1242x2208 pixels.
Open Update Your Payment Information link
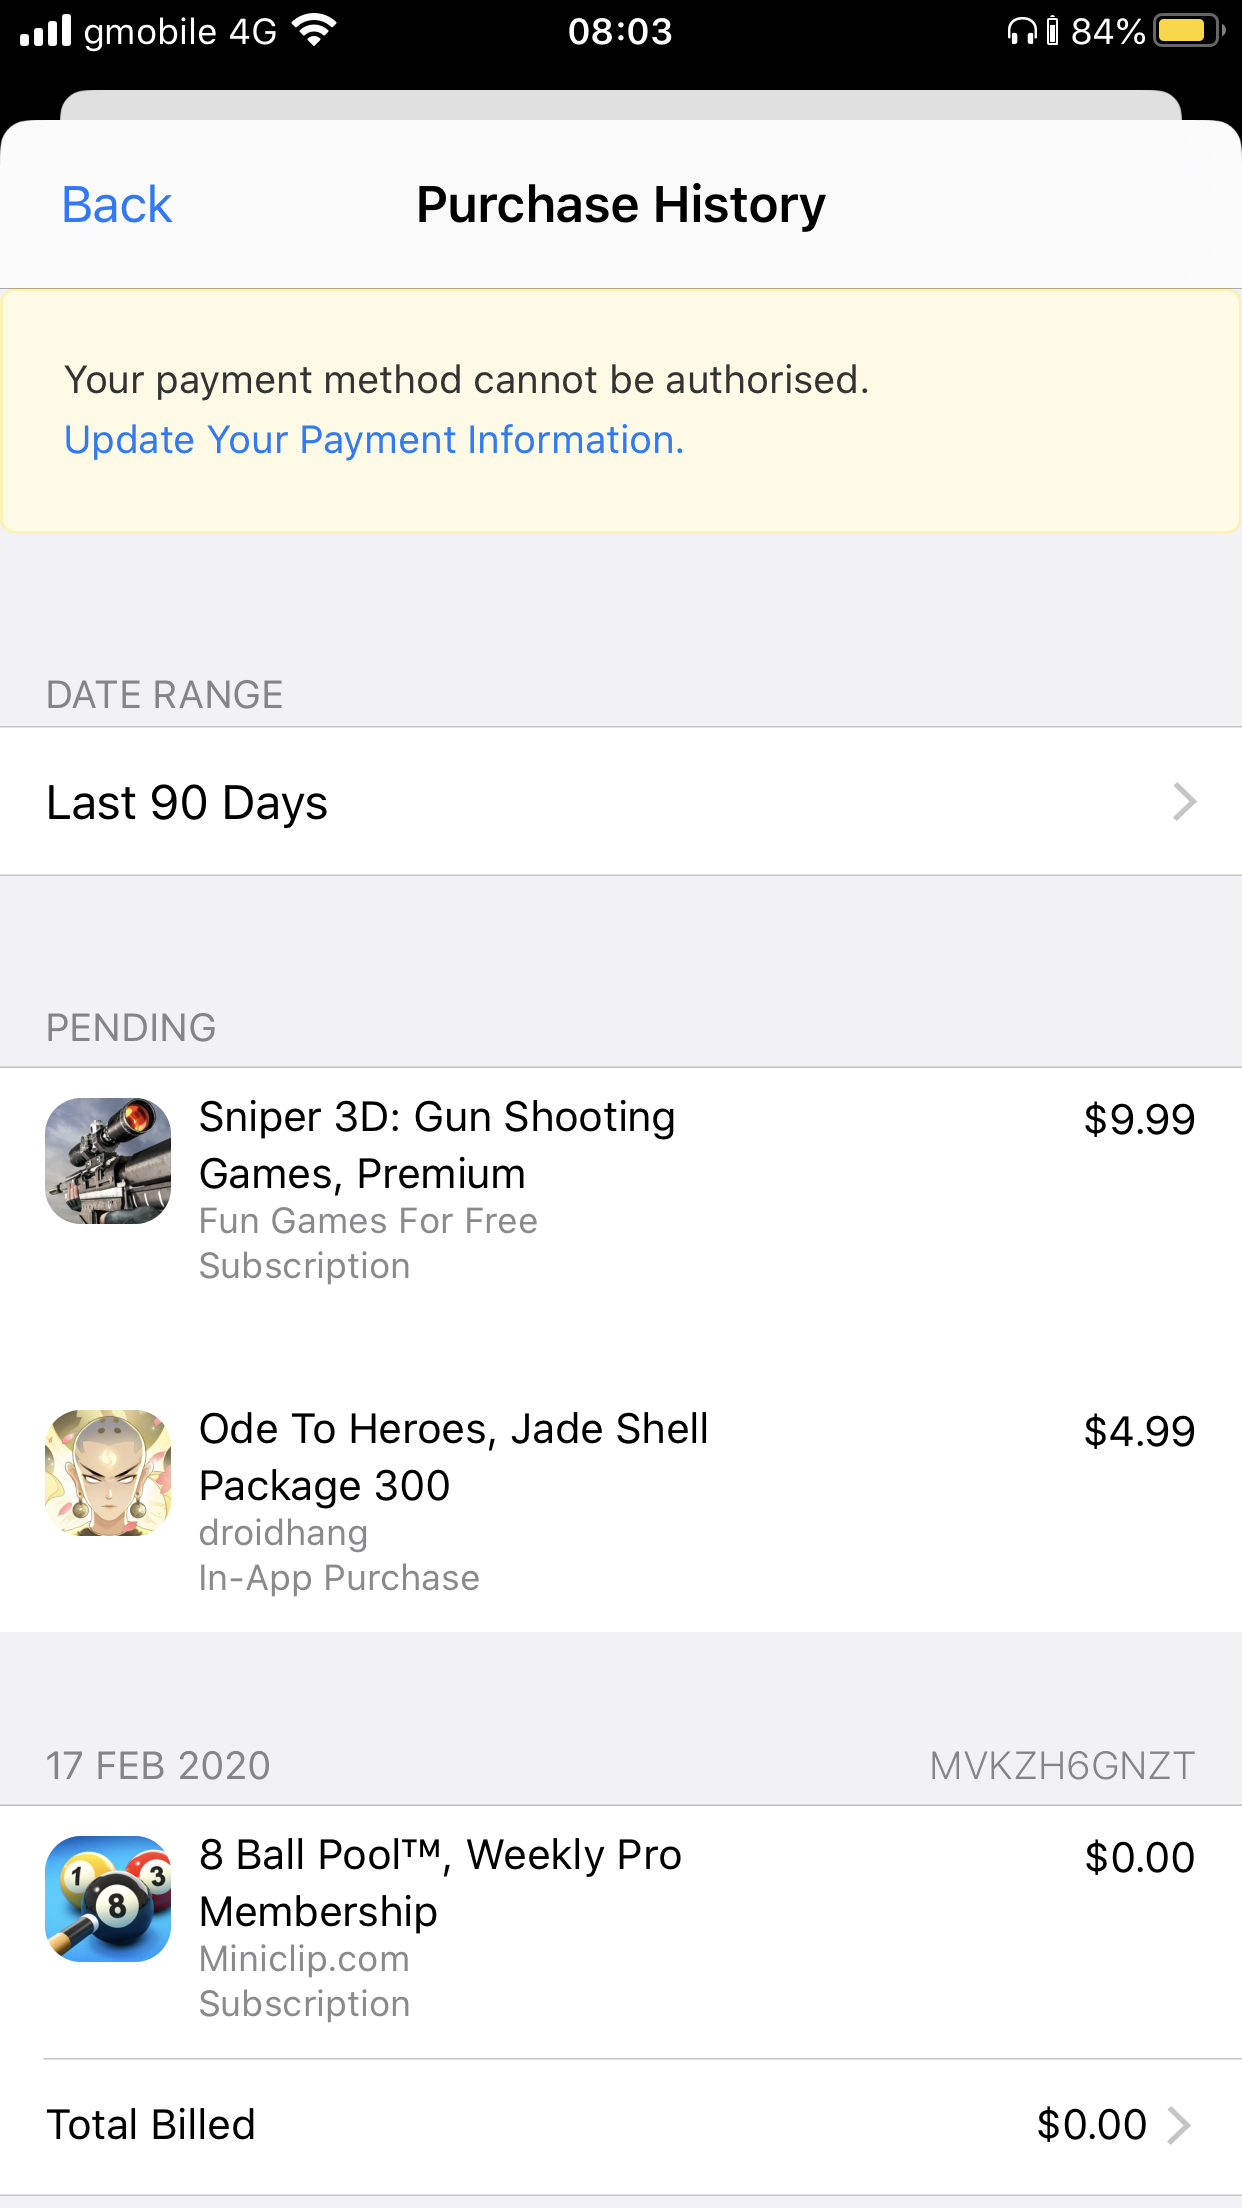point(374,440)
